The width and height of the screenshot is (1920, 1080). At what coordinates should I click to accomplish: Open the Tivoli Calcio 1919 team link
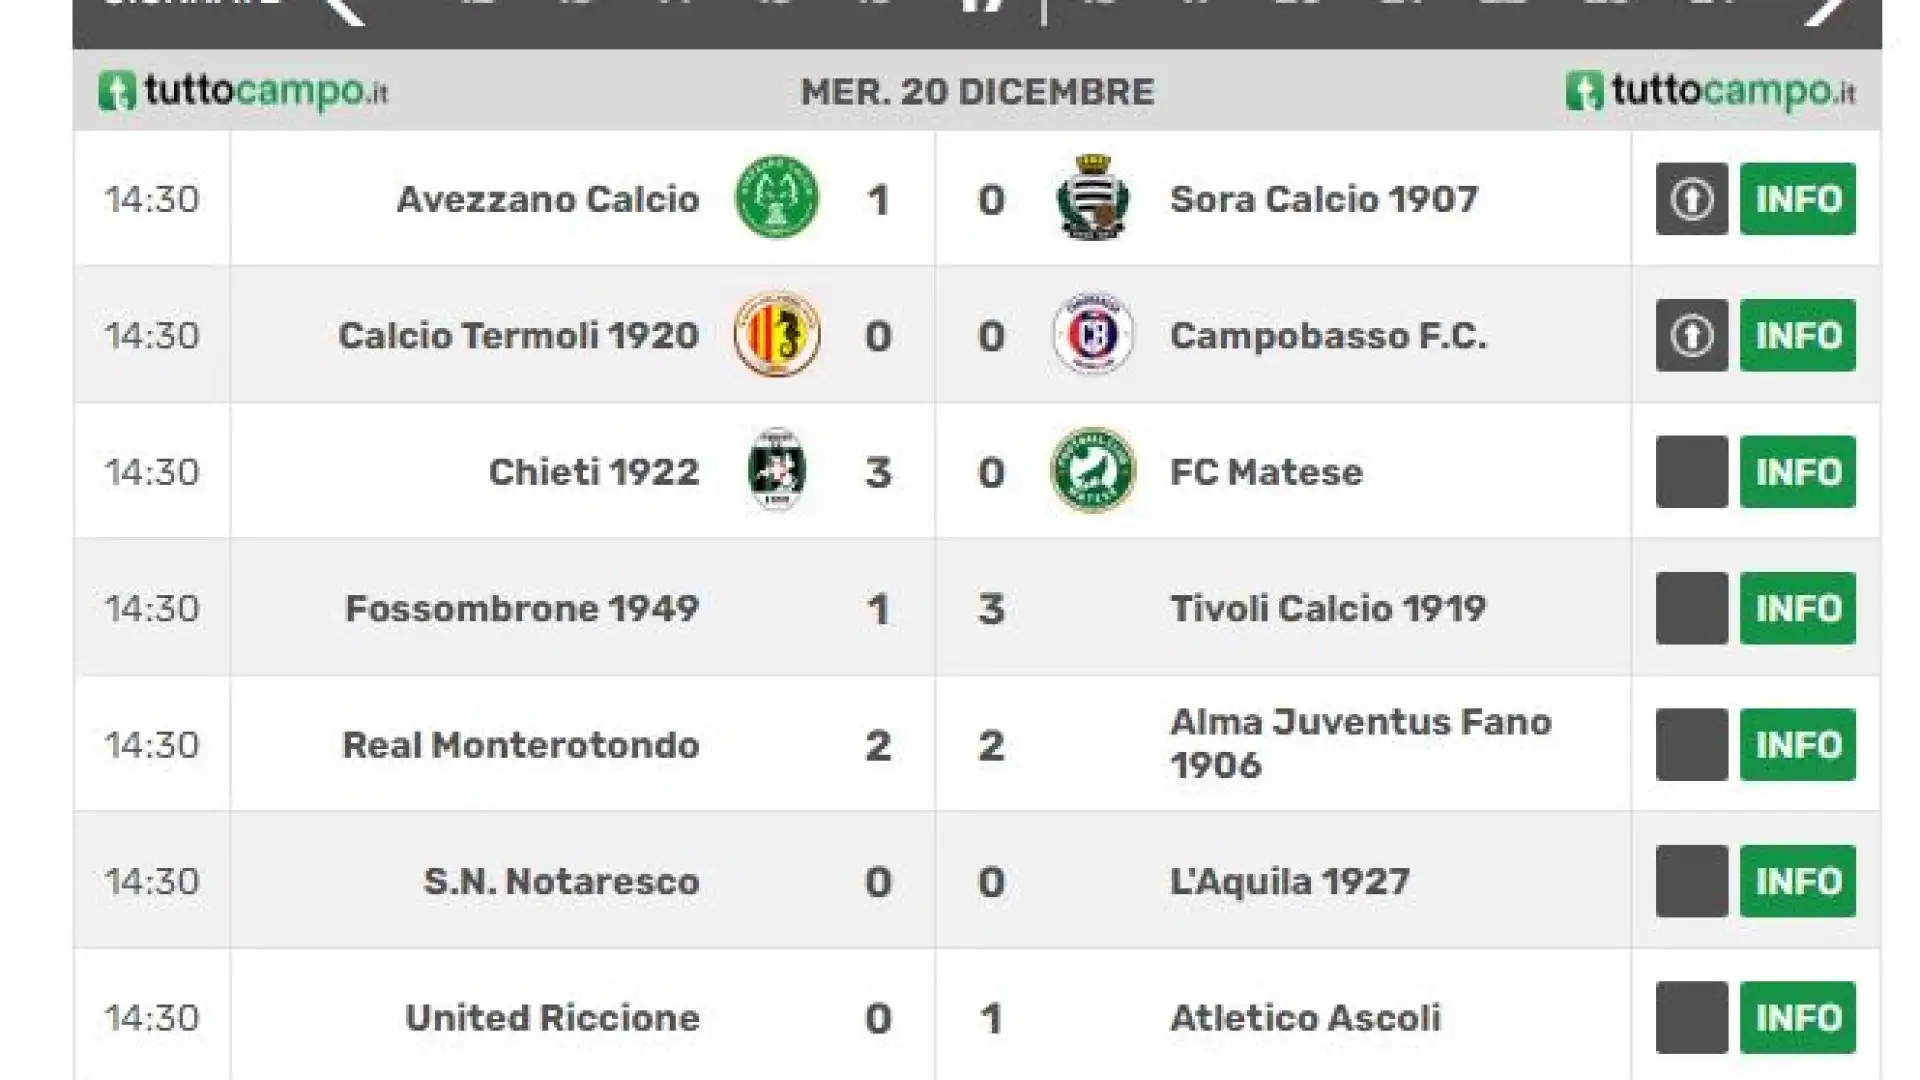tap(1328, 608)
